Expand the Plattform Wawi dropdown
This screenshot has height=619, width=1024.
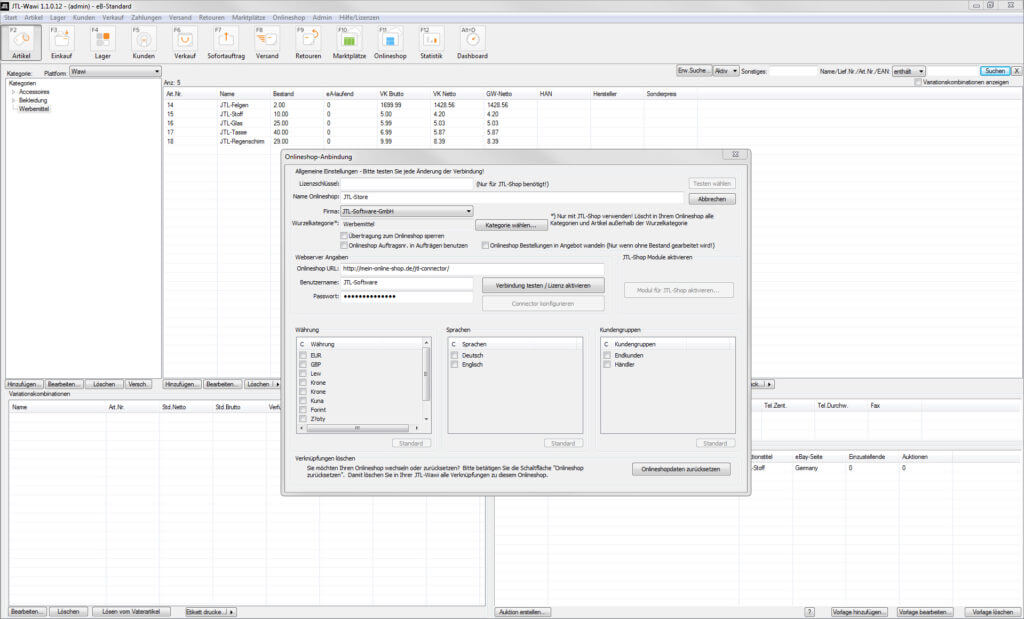(115, 71)
